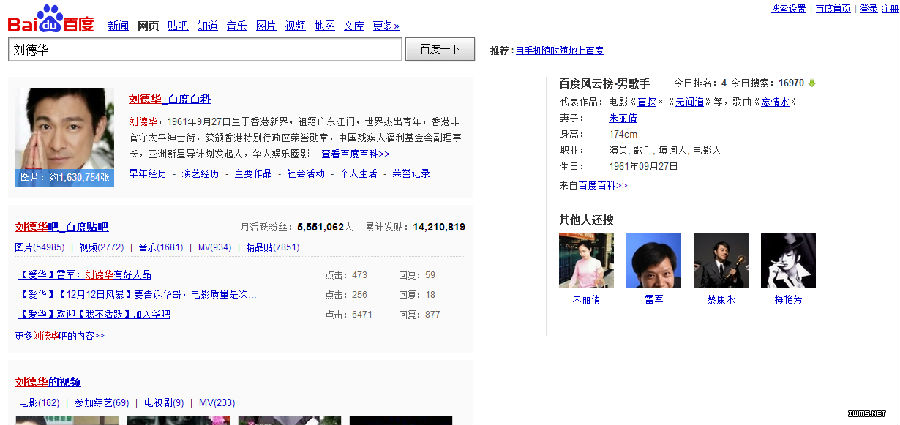
Task: Open the MV videos link under 刘德华的视频
Action: click(217, 403)
